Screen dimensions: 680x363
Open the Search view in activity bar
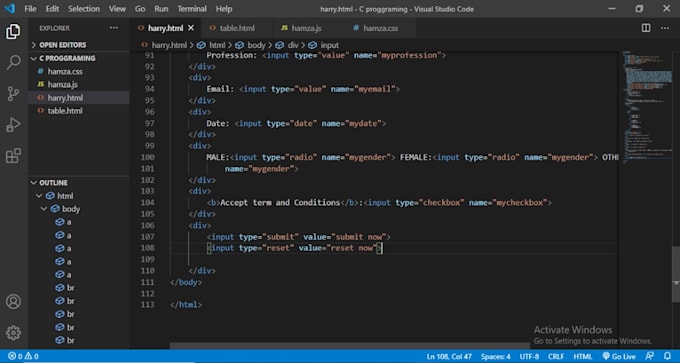pyautogui.click(x=13, y=62)
